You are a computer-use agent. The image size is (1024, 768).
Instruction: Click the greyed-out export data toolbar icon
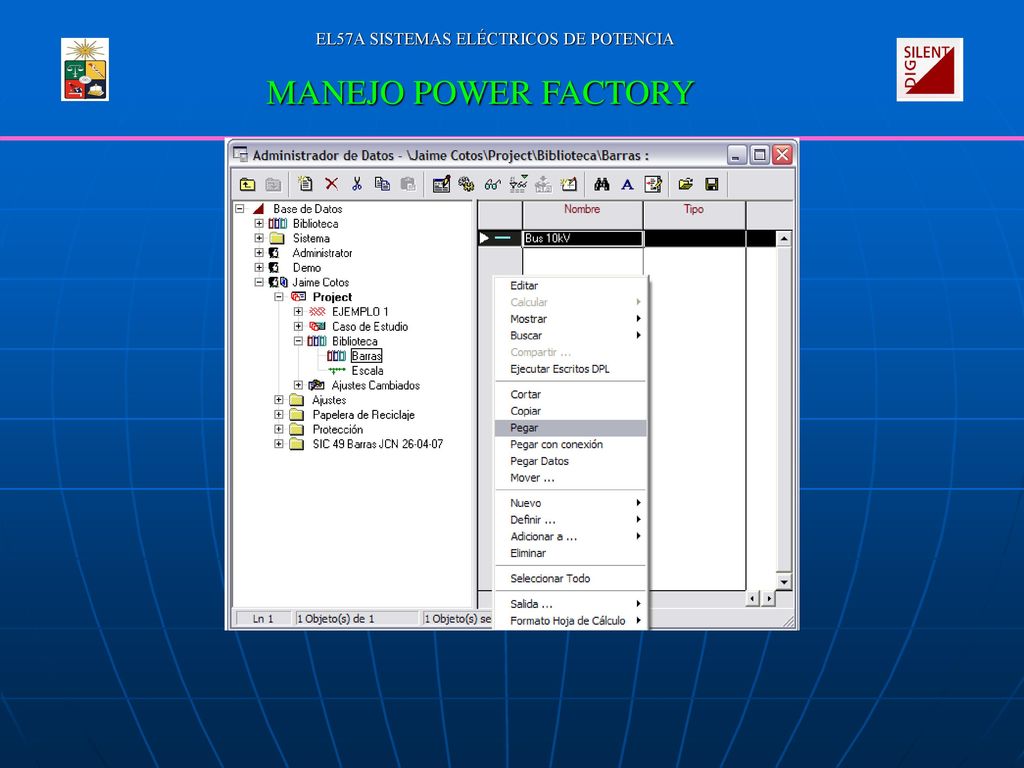point(543,185)
